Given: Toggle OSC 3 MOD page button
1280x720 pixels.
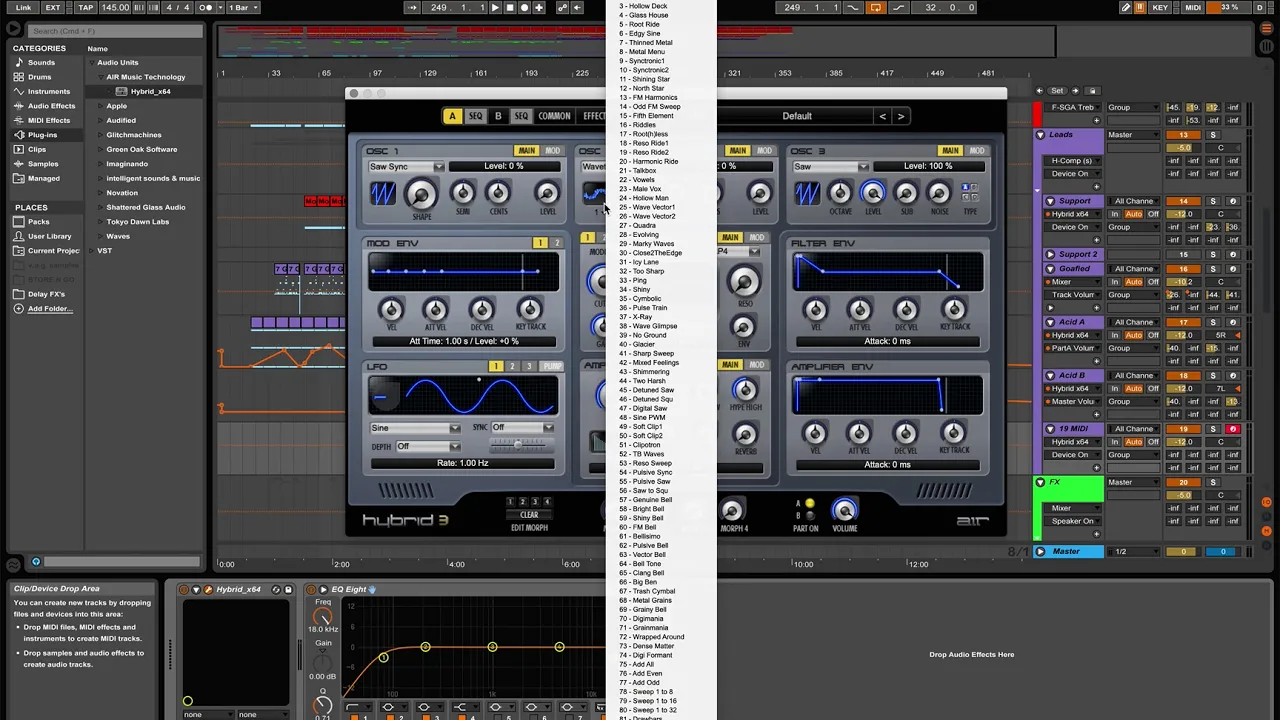Looking at the screenshot, I should [976, 151].
